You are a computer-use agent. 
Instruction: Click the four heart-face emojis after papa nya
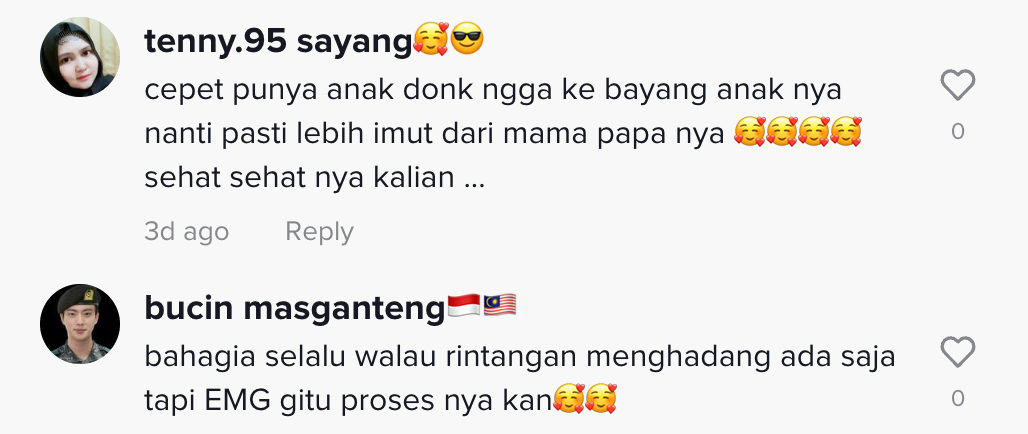click(x=797, y=132)
